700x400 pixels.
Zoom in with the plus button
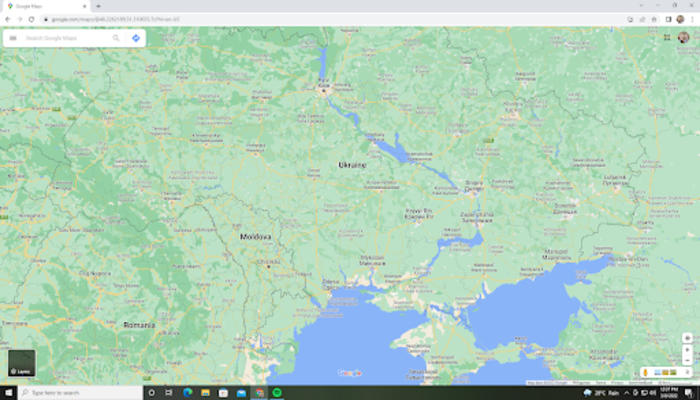click(687, 350)
